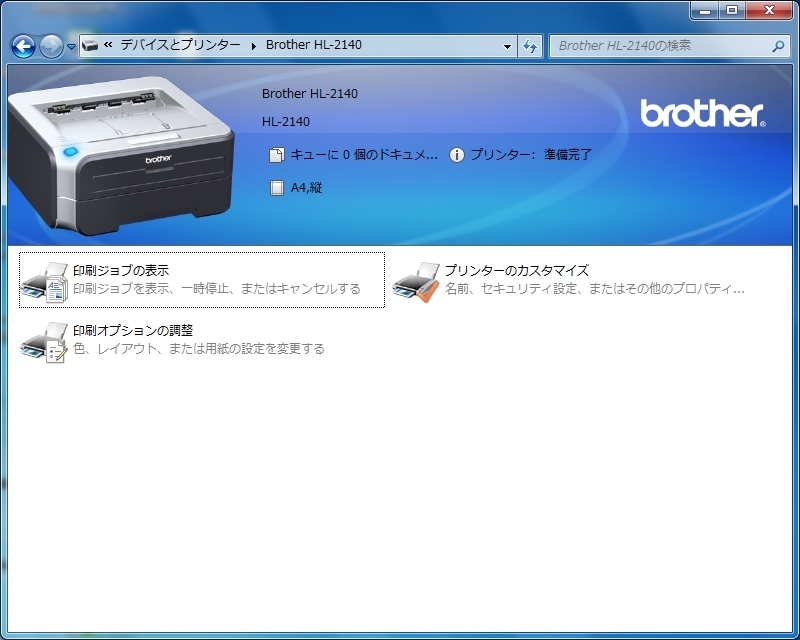Image resolution: width=800 pixels, height=640 pixels.
Task: Minimize the Brother HL-2140 window
Action: (x=705, y=10)
